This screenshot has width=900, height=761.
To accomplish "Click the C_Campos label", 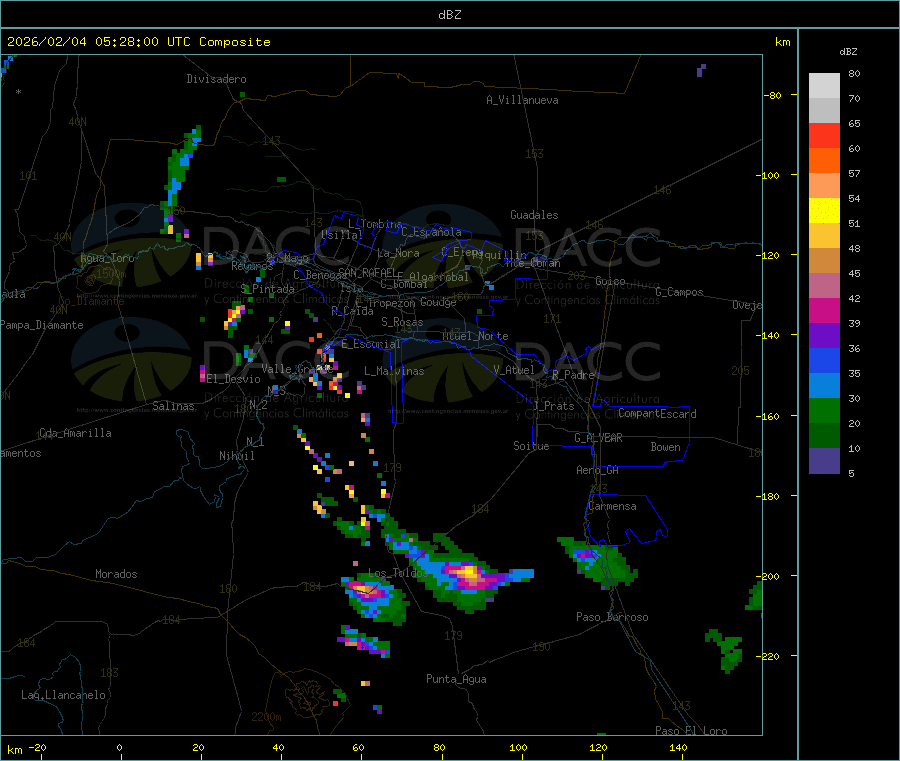I will coord(680,292).
